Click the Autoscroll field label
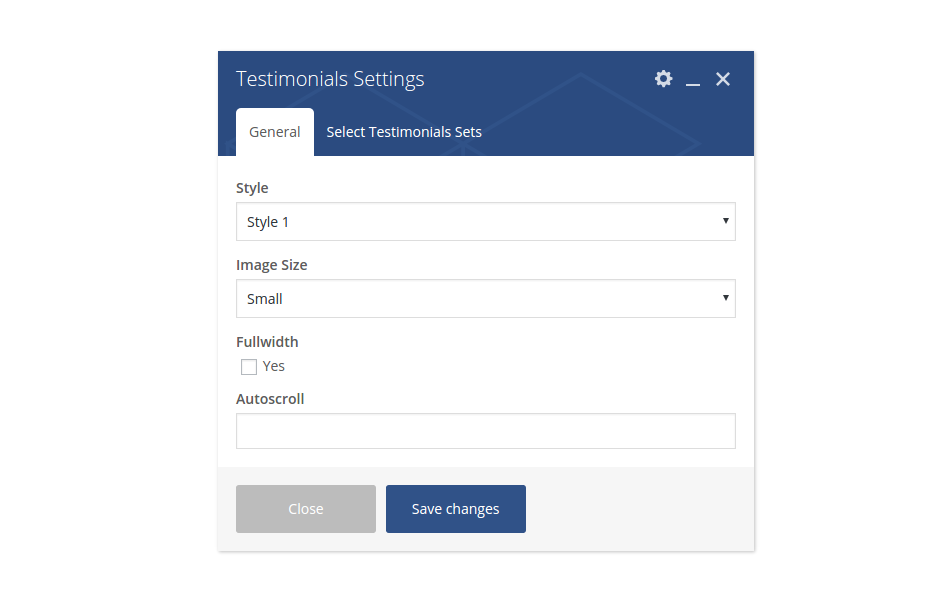The height and width of the screenshot is (595, 928). [x=270, y=399]
